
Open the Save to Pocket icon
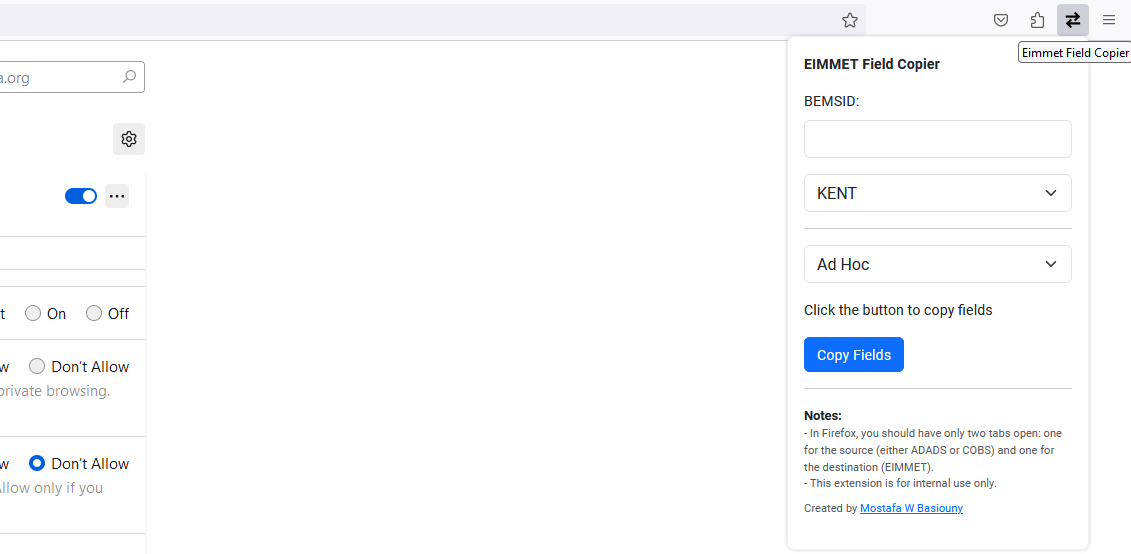click(x=1001, y=20)
